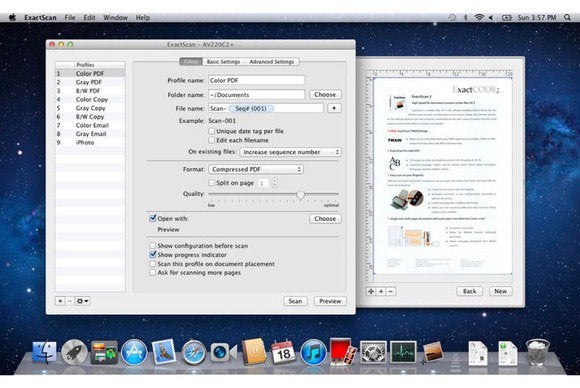
Task: Zoom out preview window with minus button
Action: 391,291
